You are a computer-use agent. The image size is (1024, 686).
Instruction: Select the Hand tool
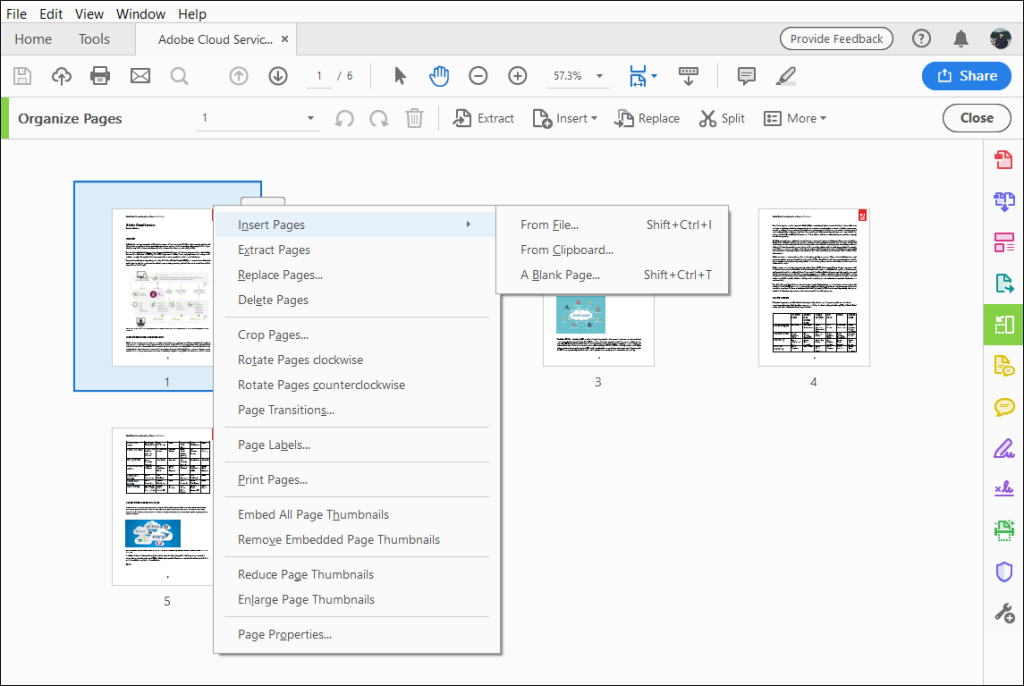coord(439,75)
